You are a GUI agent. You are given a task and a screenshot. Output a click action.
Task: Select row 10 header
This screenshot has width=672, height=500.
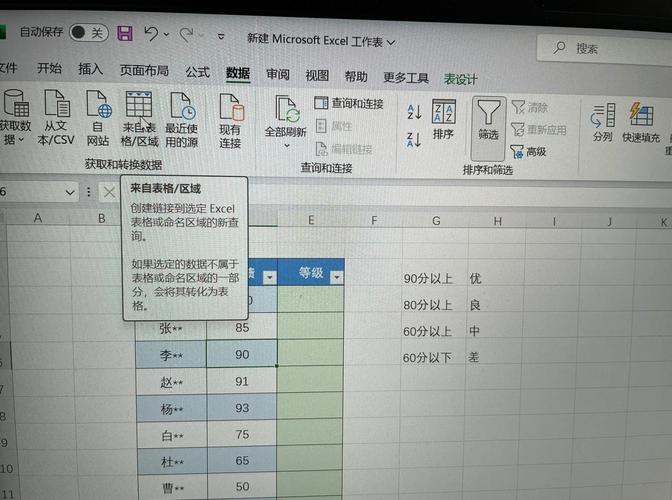(x=6, y=469)
